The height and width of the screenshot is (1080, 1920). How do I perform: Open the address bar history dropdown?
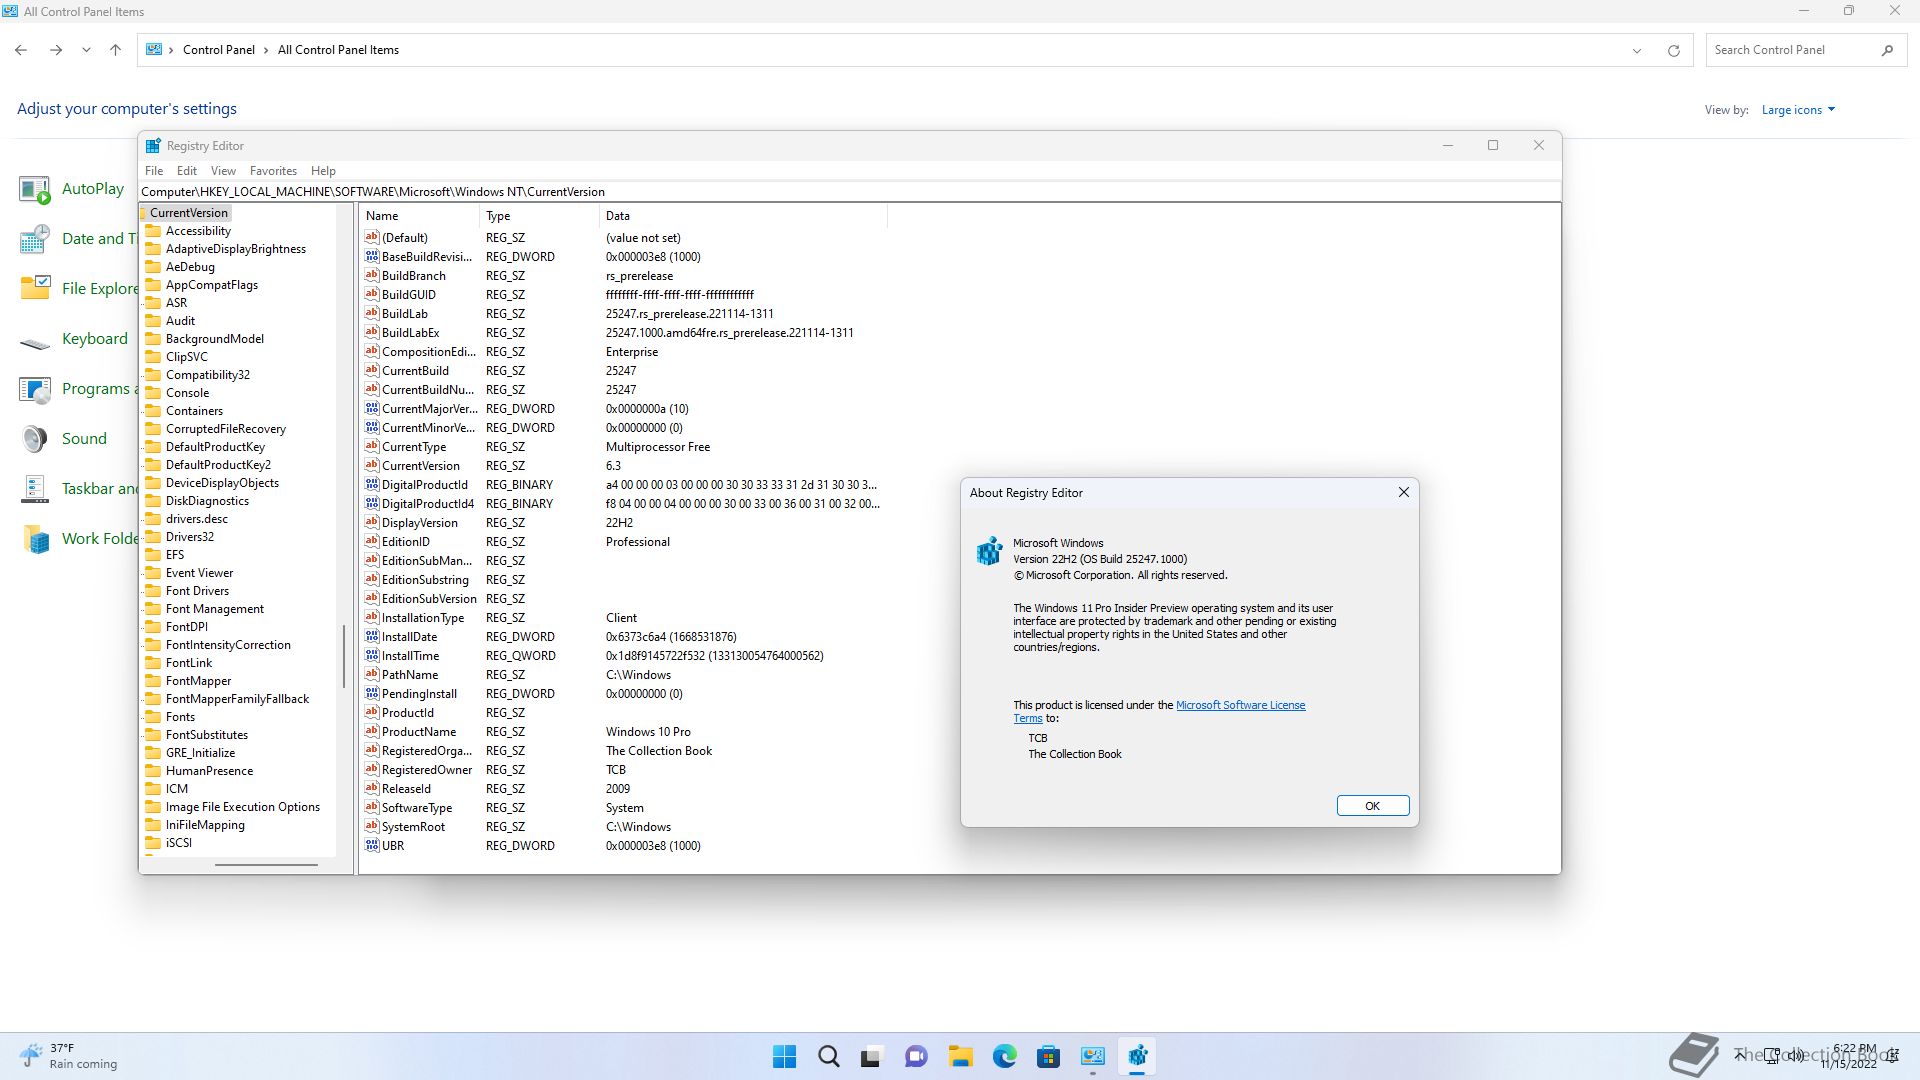click(1637, 50)
